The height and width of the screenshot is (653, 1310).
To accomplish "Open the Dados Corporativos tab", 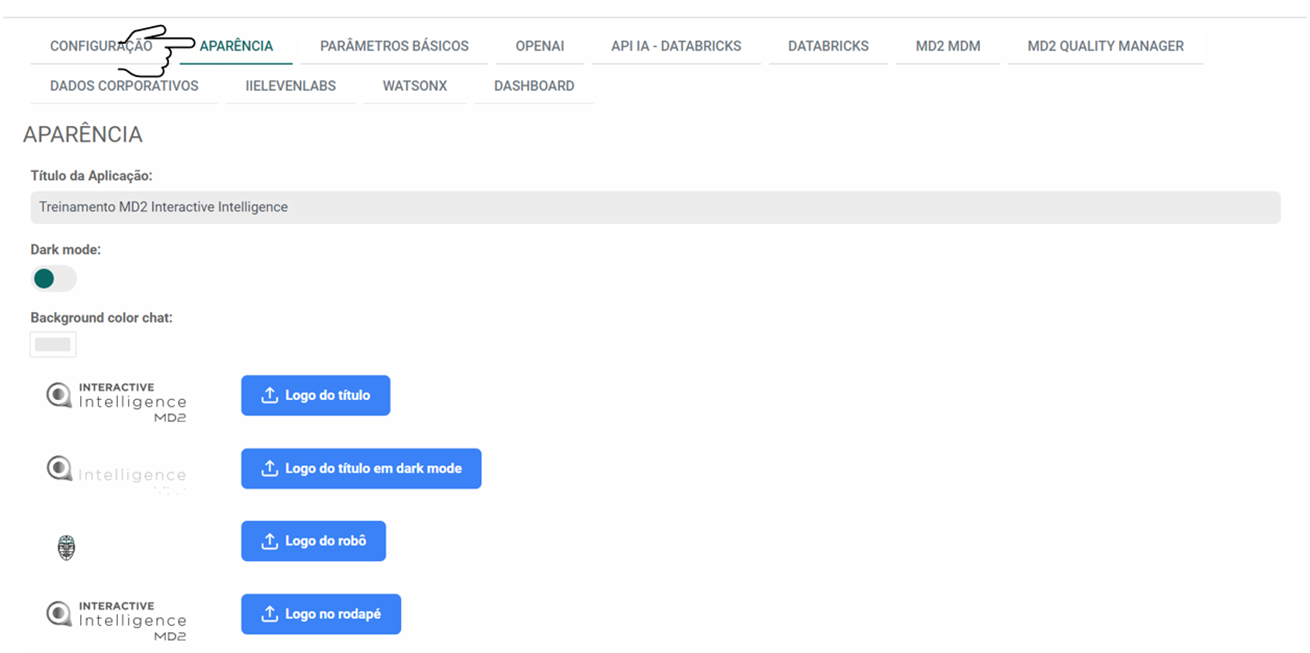I will (x=124, y=86).
